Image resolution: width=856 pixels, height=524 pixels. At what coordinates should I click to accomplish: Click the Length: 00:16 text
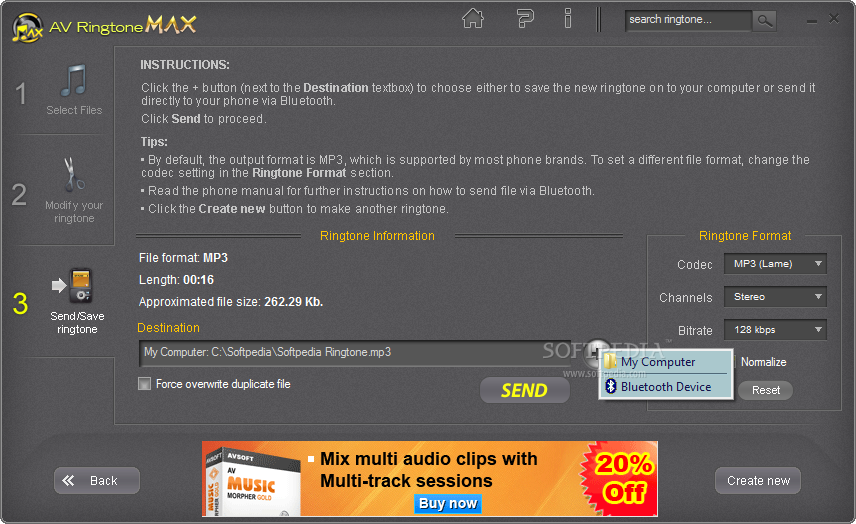tap(176, 280)
